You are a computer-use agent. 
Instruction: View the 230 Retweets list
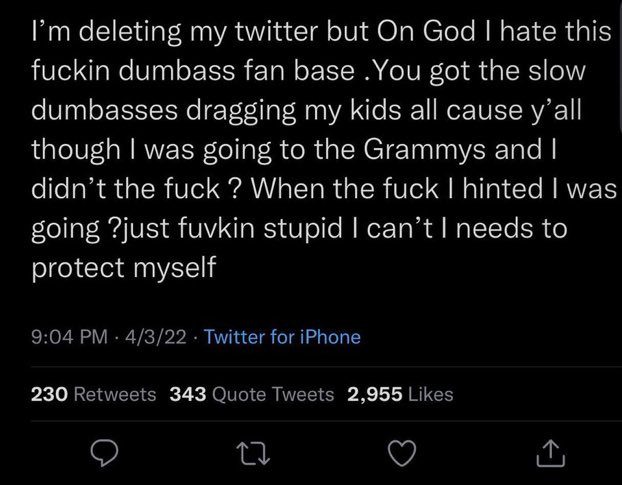point(94,394)
